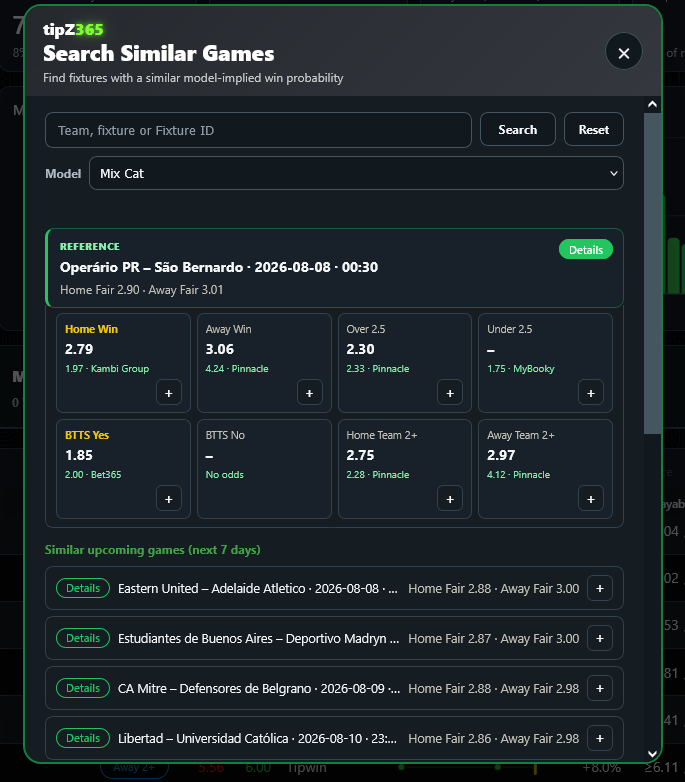Add Libertad – Universidad Católica game
This screenshot has height=782, width=685.
coord(600,738)
